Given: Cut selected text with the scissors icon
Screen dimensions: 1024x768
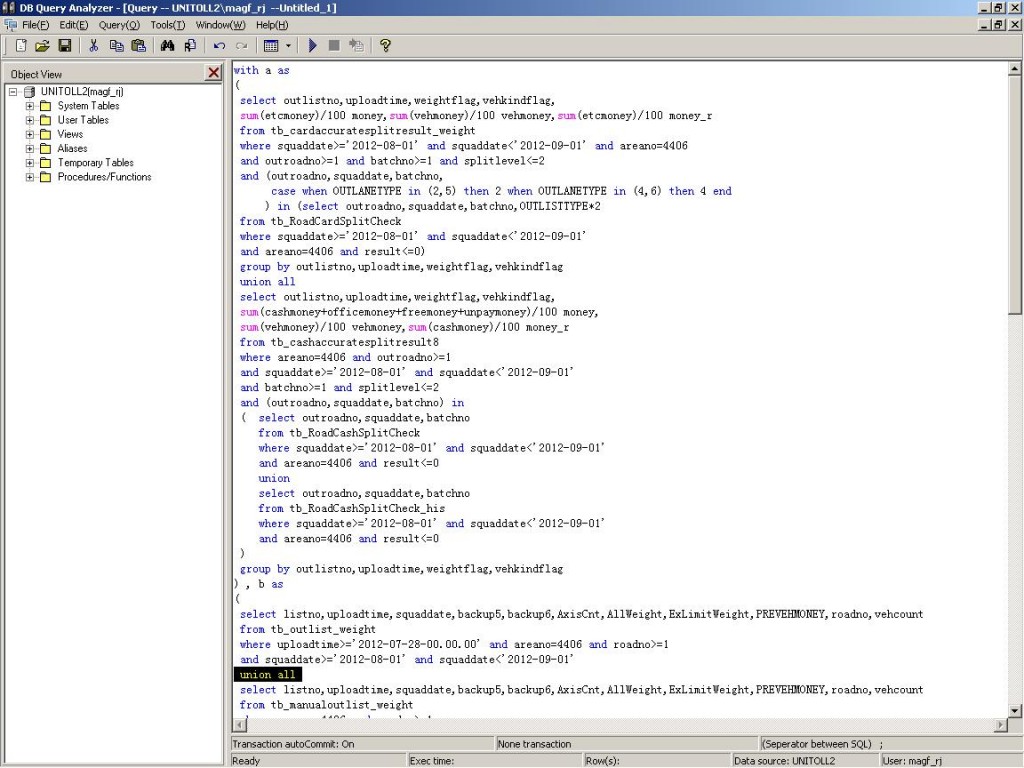Looking at the screenshot, I should (93, 45).
